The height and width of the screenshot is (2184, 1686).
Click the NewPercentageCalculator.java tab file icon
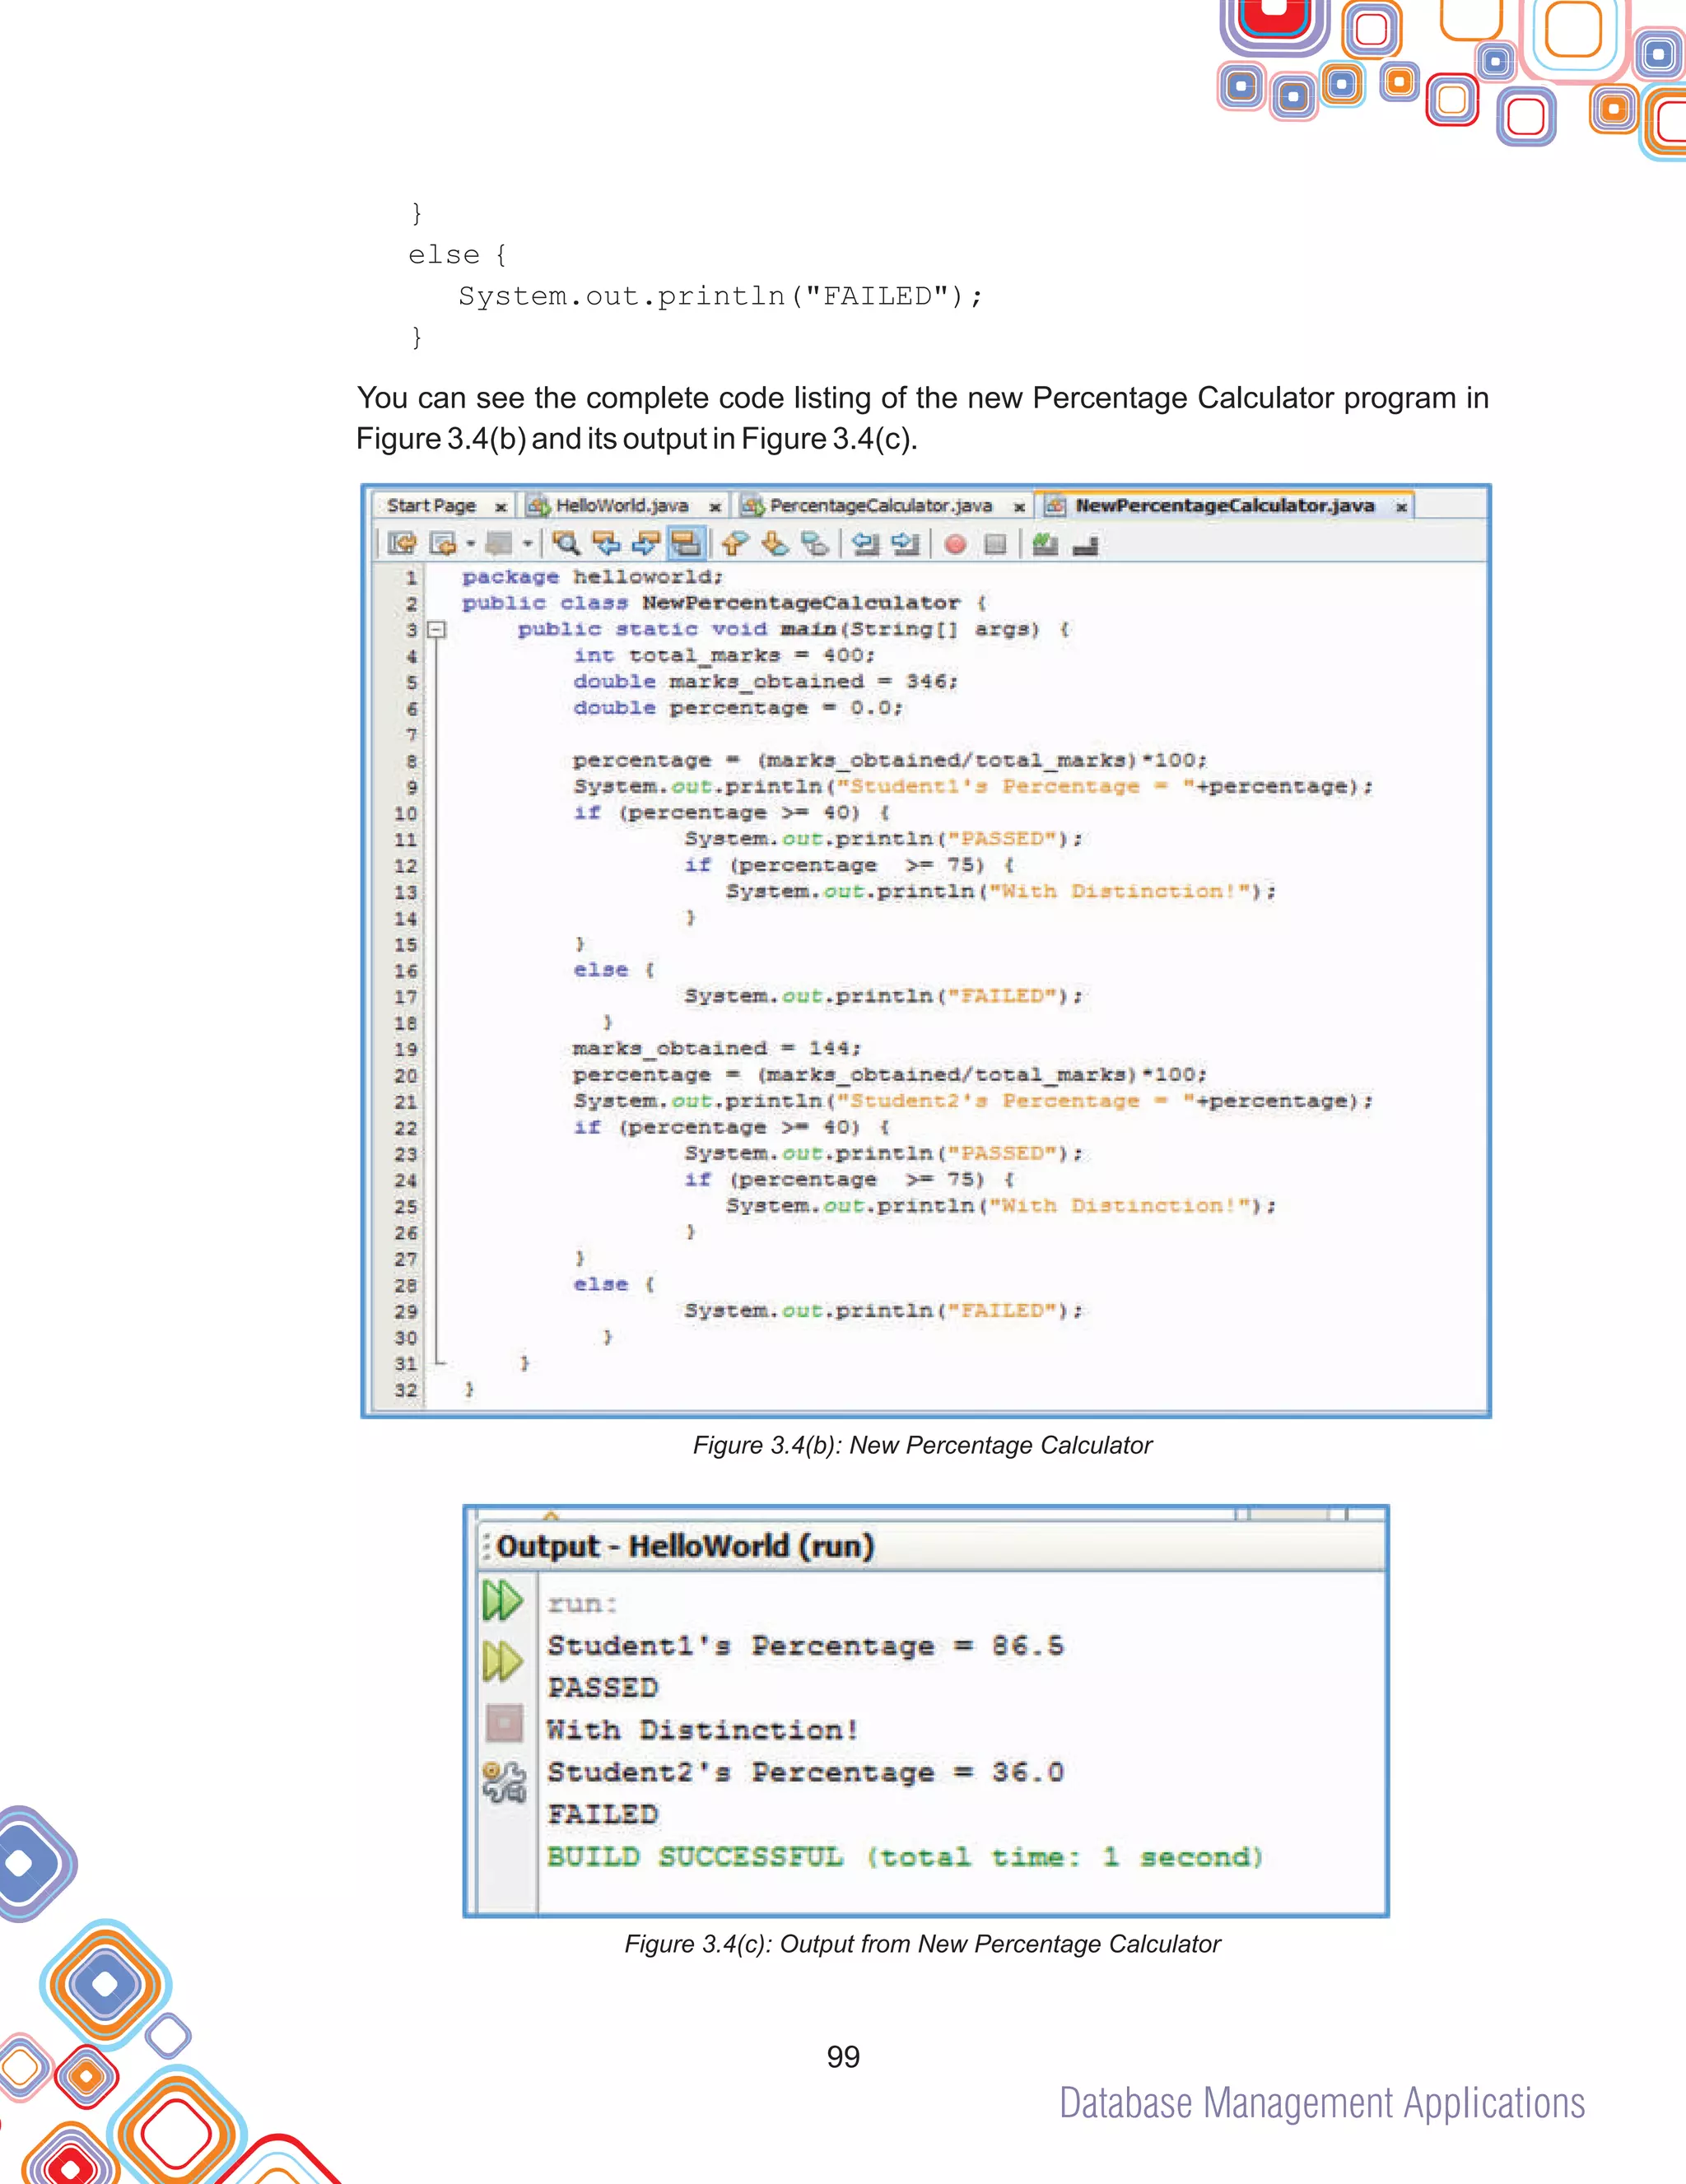point(1055,506)
